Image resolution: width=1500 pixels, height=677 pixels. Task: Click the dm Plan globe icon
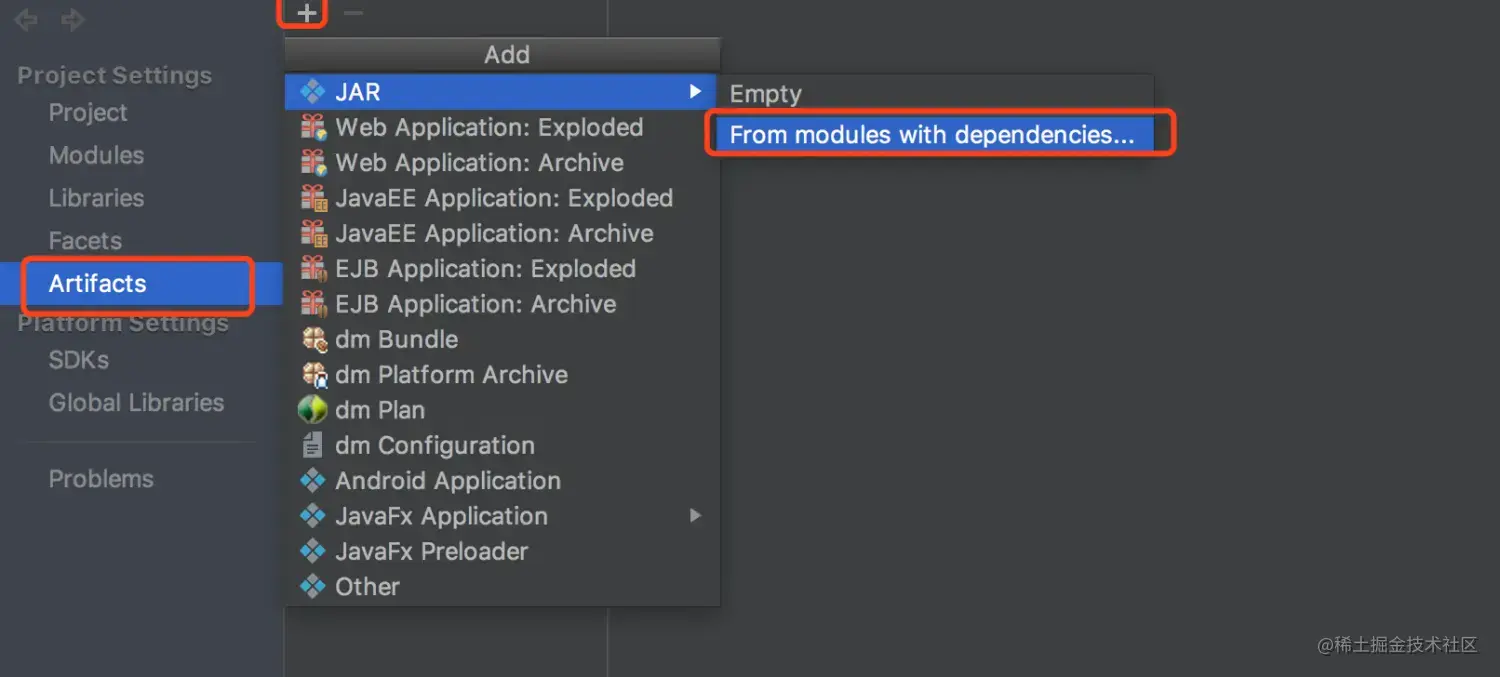(x=313, y=410)
